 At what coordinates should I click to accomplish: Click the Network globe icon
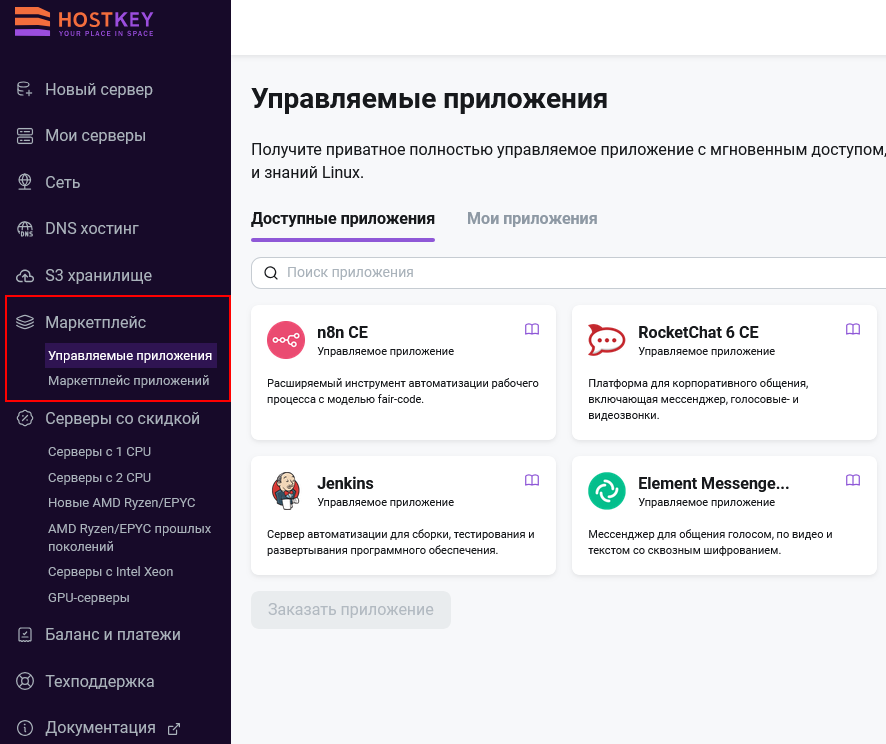click(24, 182)
